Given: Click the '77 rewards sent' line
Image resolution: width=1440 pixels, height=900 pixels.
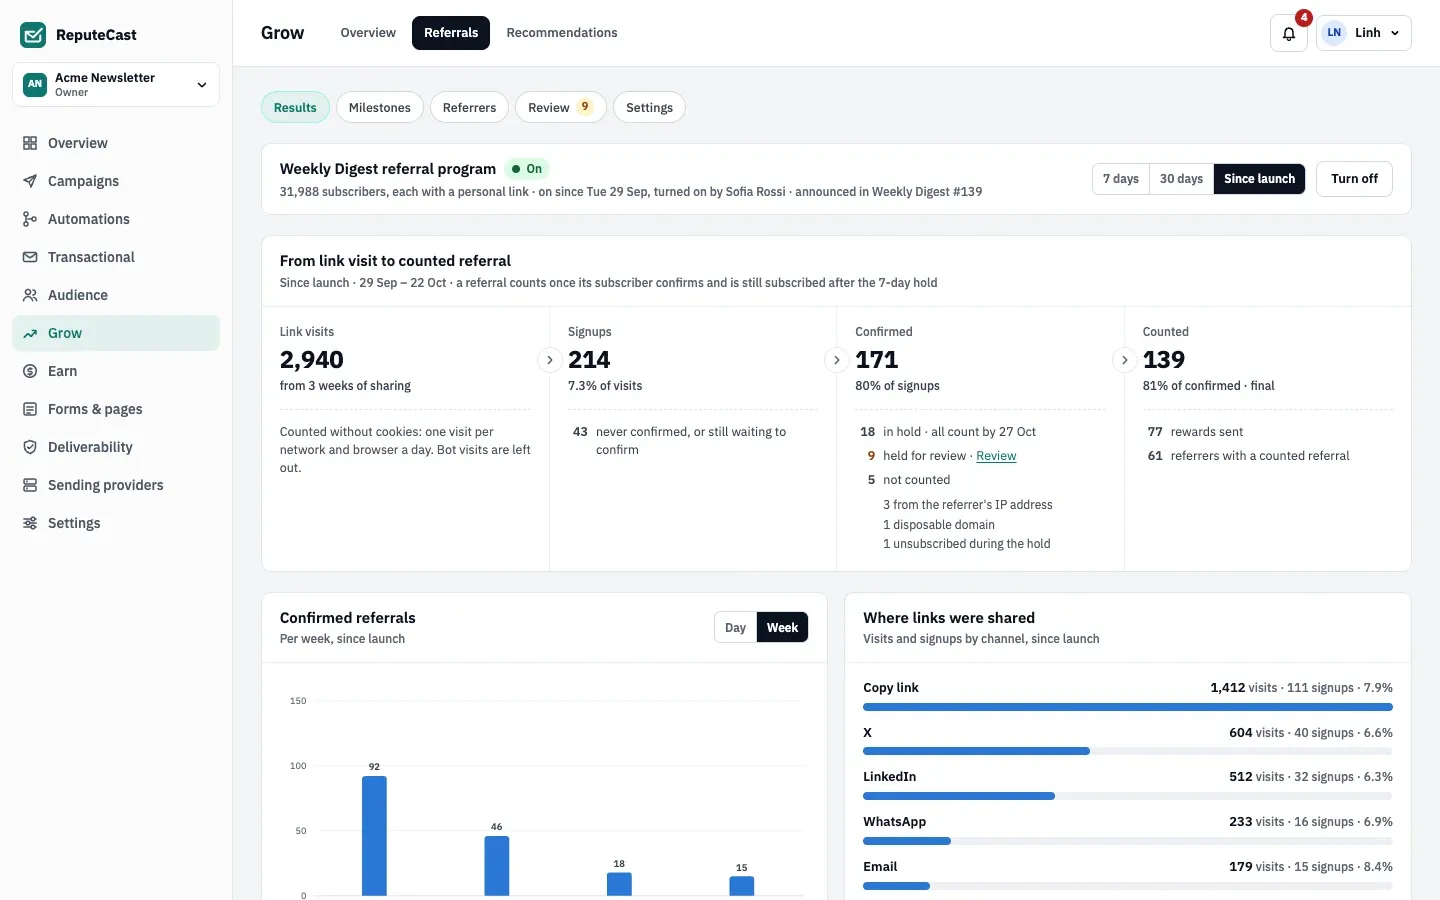Looking at the screenshot, I should tap(1195, 432).
